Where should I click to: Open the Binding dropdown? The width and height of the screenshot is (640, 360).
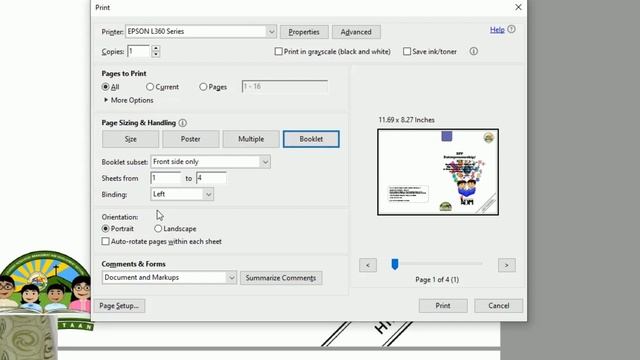[208, 194]
